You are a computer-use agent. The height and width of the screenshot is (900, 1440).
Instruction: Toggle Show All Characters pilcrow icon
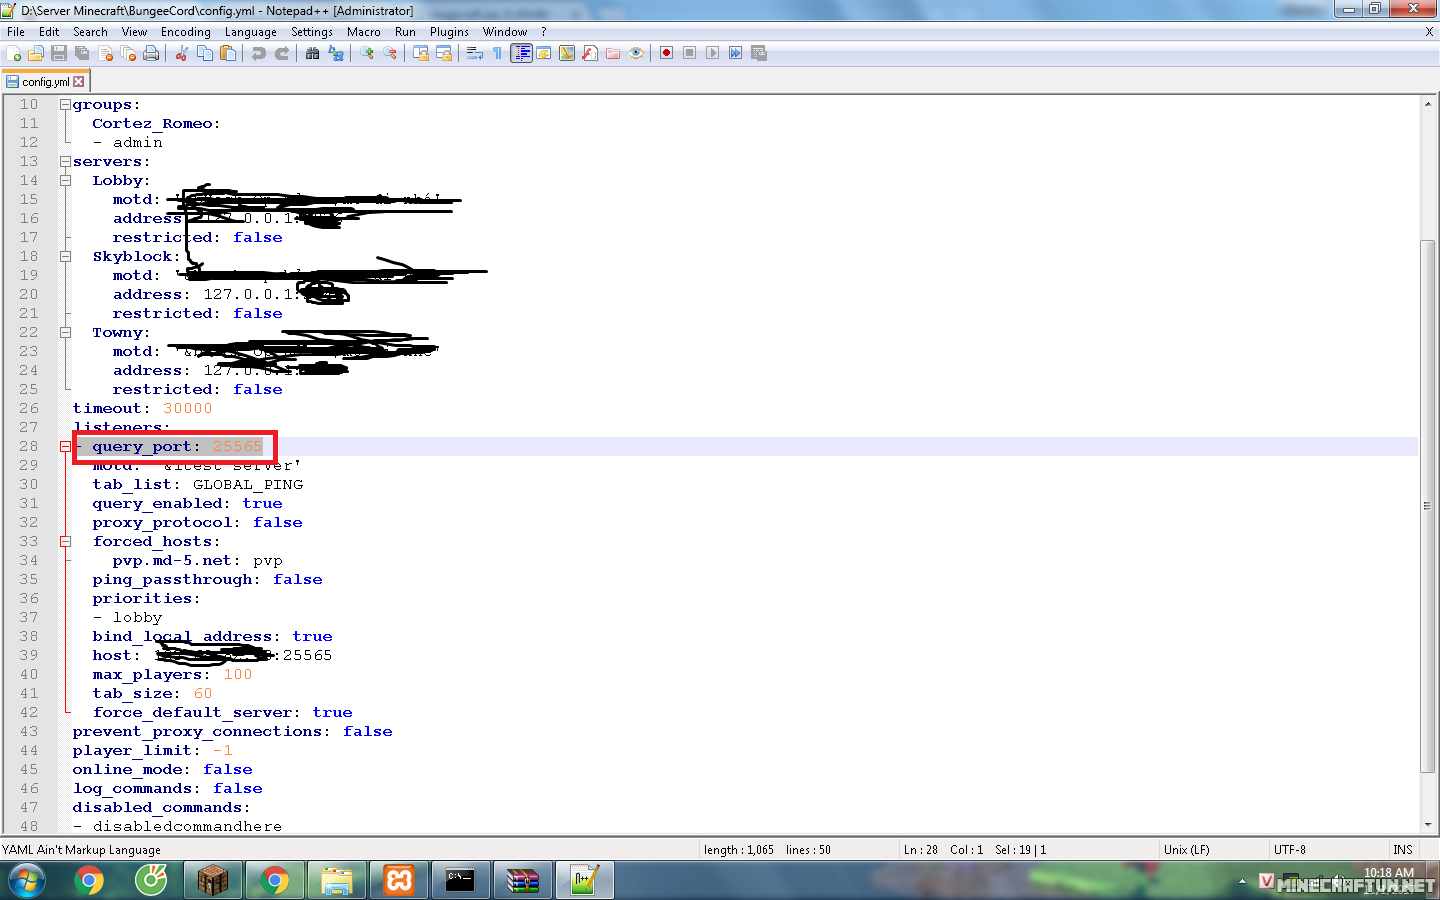tap(498, 53)
